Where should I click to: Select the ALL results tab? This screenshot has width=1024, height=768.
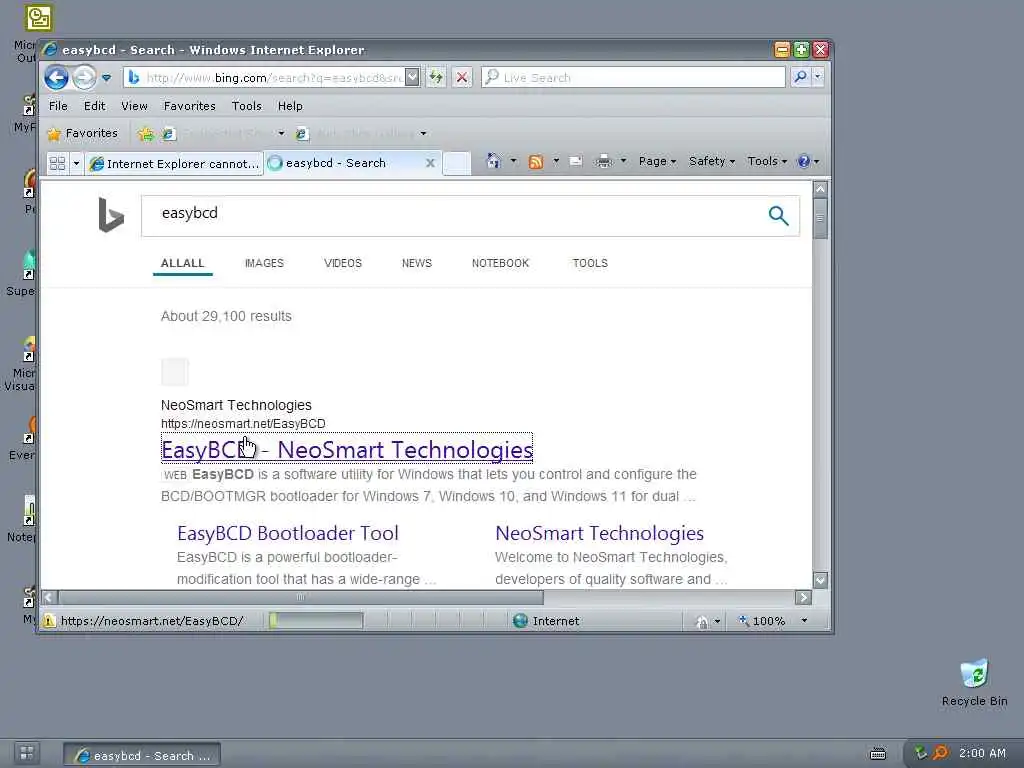coord(182,263)
